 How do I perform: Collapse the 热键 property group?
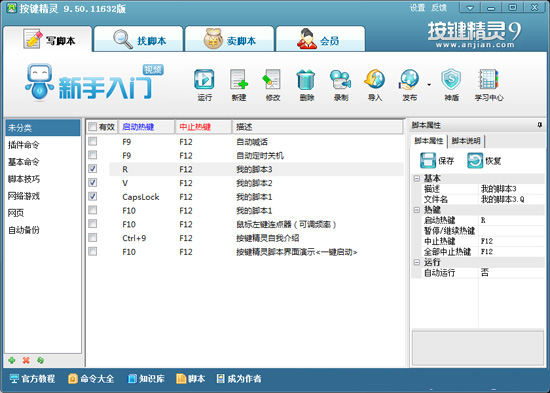point(417,210)
